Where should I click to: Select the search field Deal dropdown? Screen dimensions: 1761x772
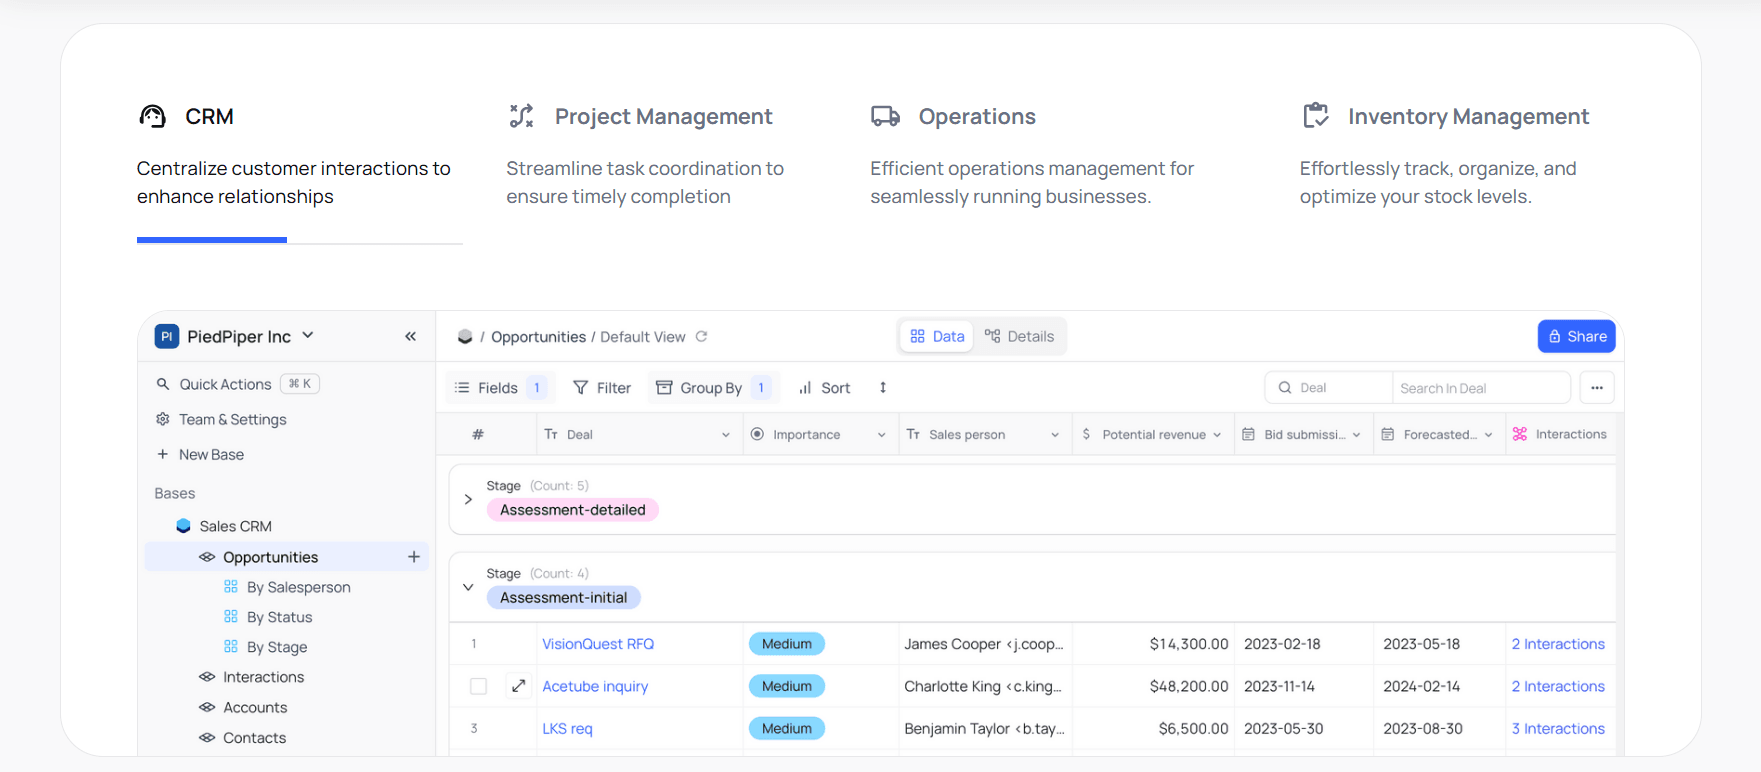1329,388
